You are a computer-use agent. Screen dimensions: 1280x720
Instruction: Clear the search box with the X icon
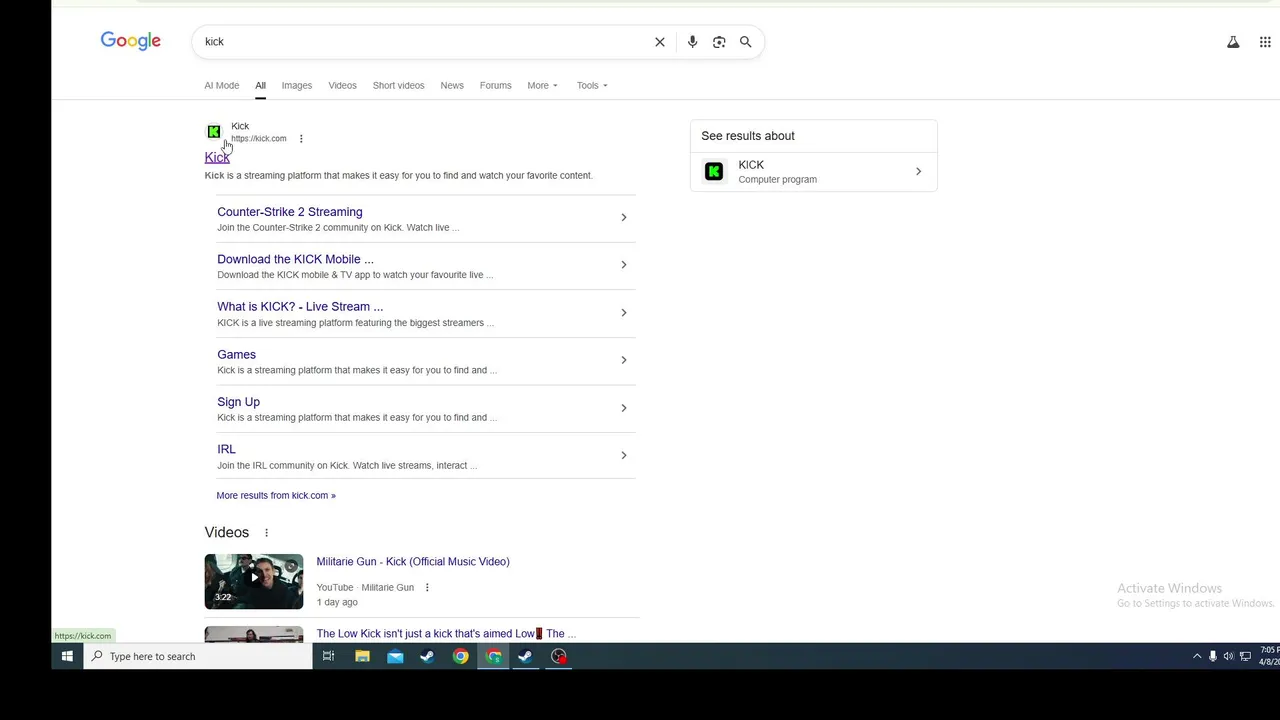tap(660, 42)
